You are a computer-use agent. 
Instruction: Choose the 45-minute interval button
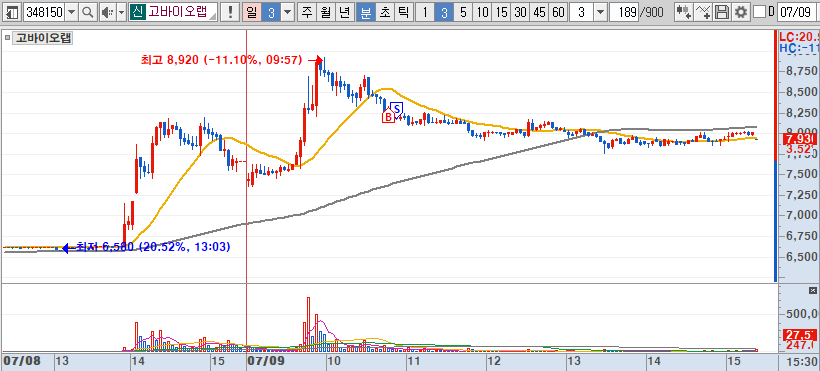[x=540, y=12]
